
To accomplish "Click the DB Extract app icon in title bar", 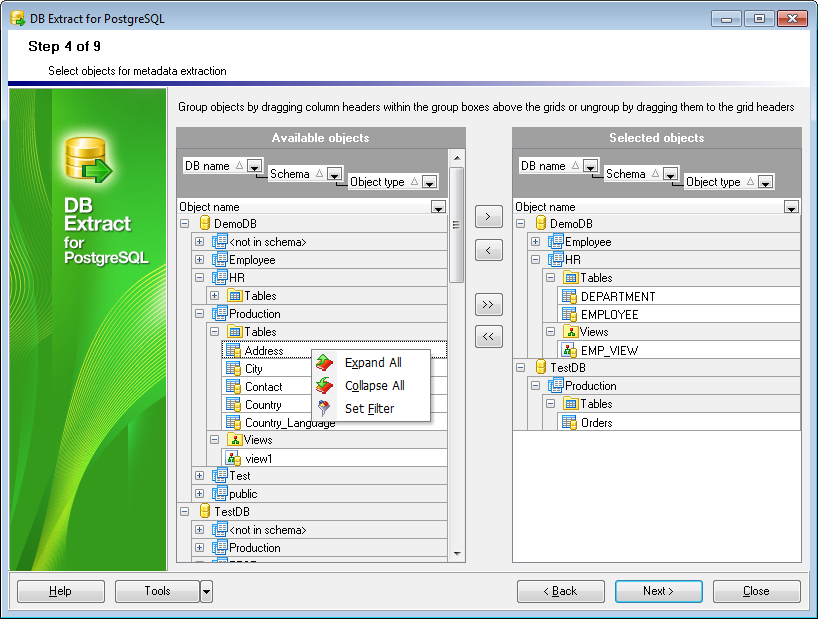I will point(18,19).
